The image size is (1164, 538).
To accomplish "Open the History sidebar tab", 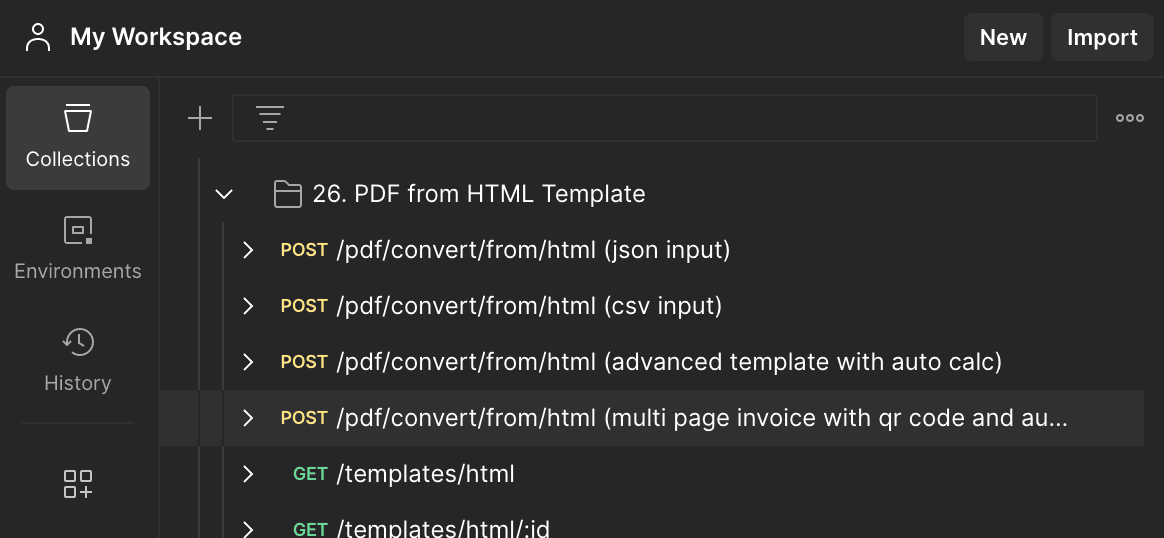I will point(78,360).
